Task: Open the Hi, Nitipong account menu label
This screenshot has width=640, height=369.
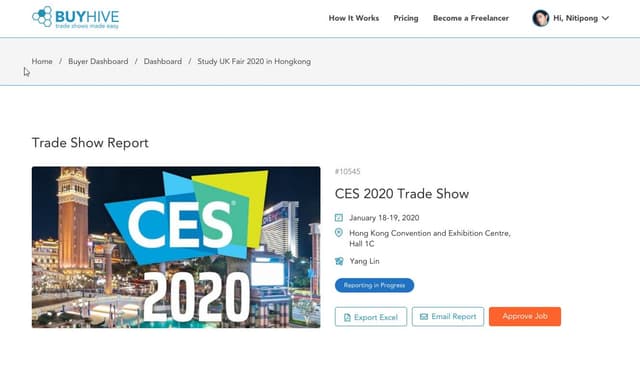Action: [575, 18]
